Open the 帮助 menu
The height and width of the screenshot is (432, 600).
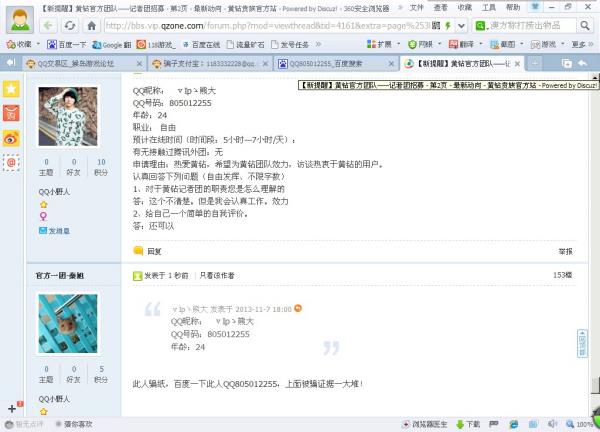click(x=513, y=7)
